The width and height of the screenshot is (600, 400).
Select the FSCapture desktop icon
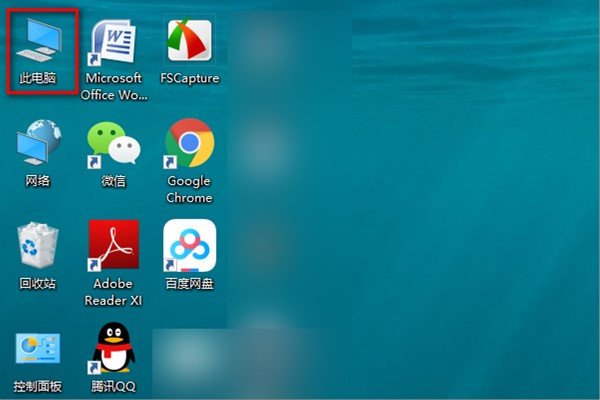190,40
